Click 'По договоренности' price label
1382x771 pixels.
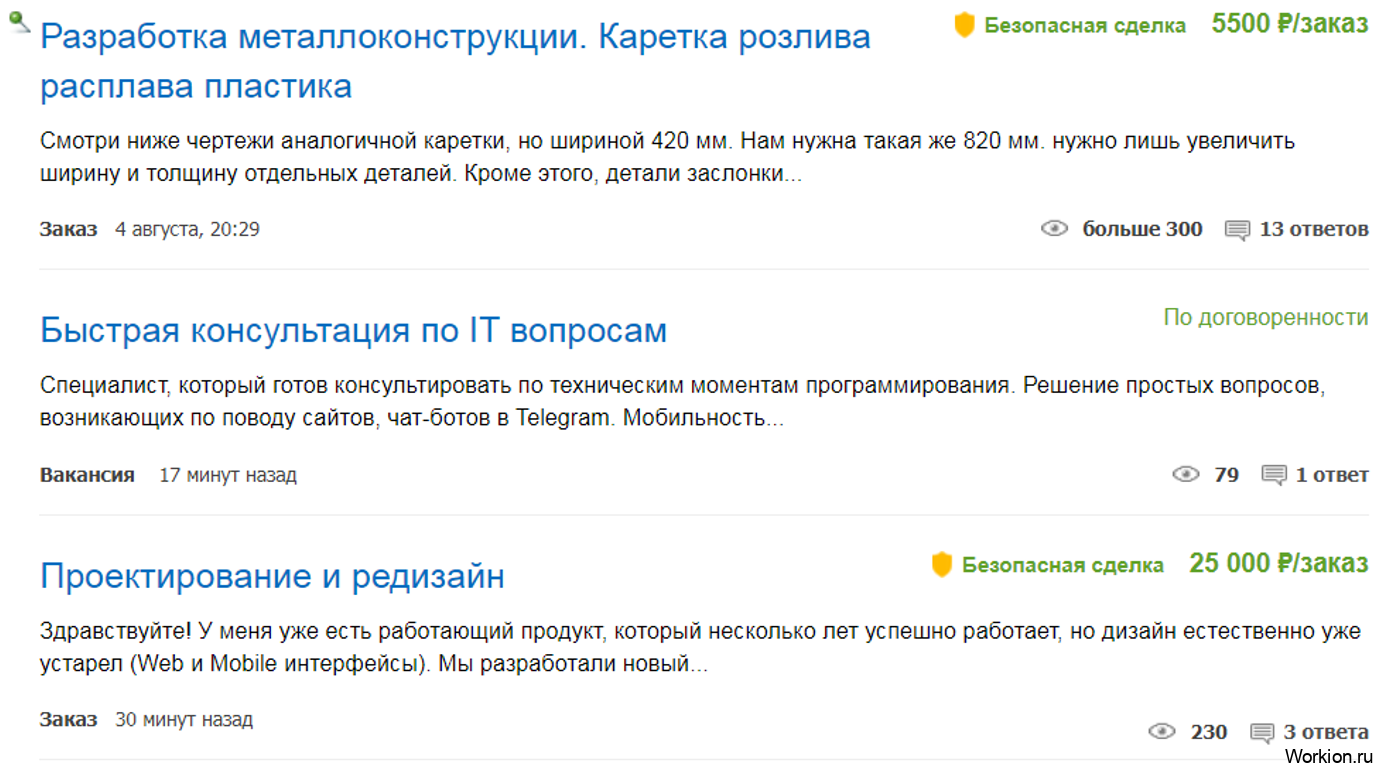tap(1266, 318)
